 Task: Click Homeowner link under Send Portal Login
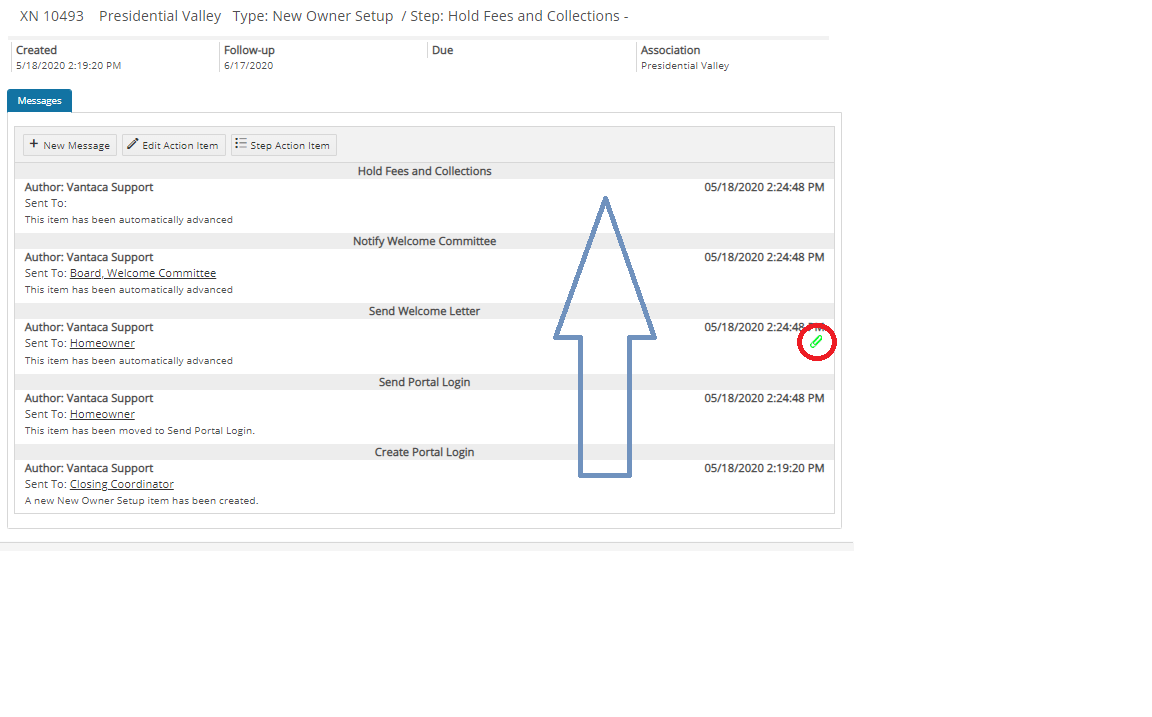(102, 414)
